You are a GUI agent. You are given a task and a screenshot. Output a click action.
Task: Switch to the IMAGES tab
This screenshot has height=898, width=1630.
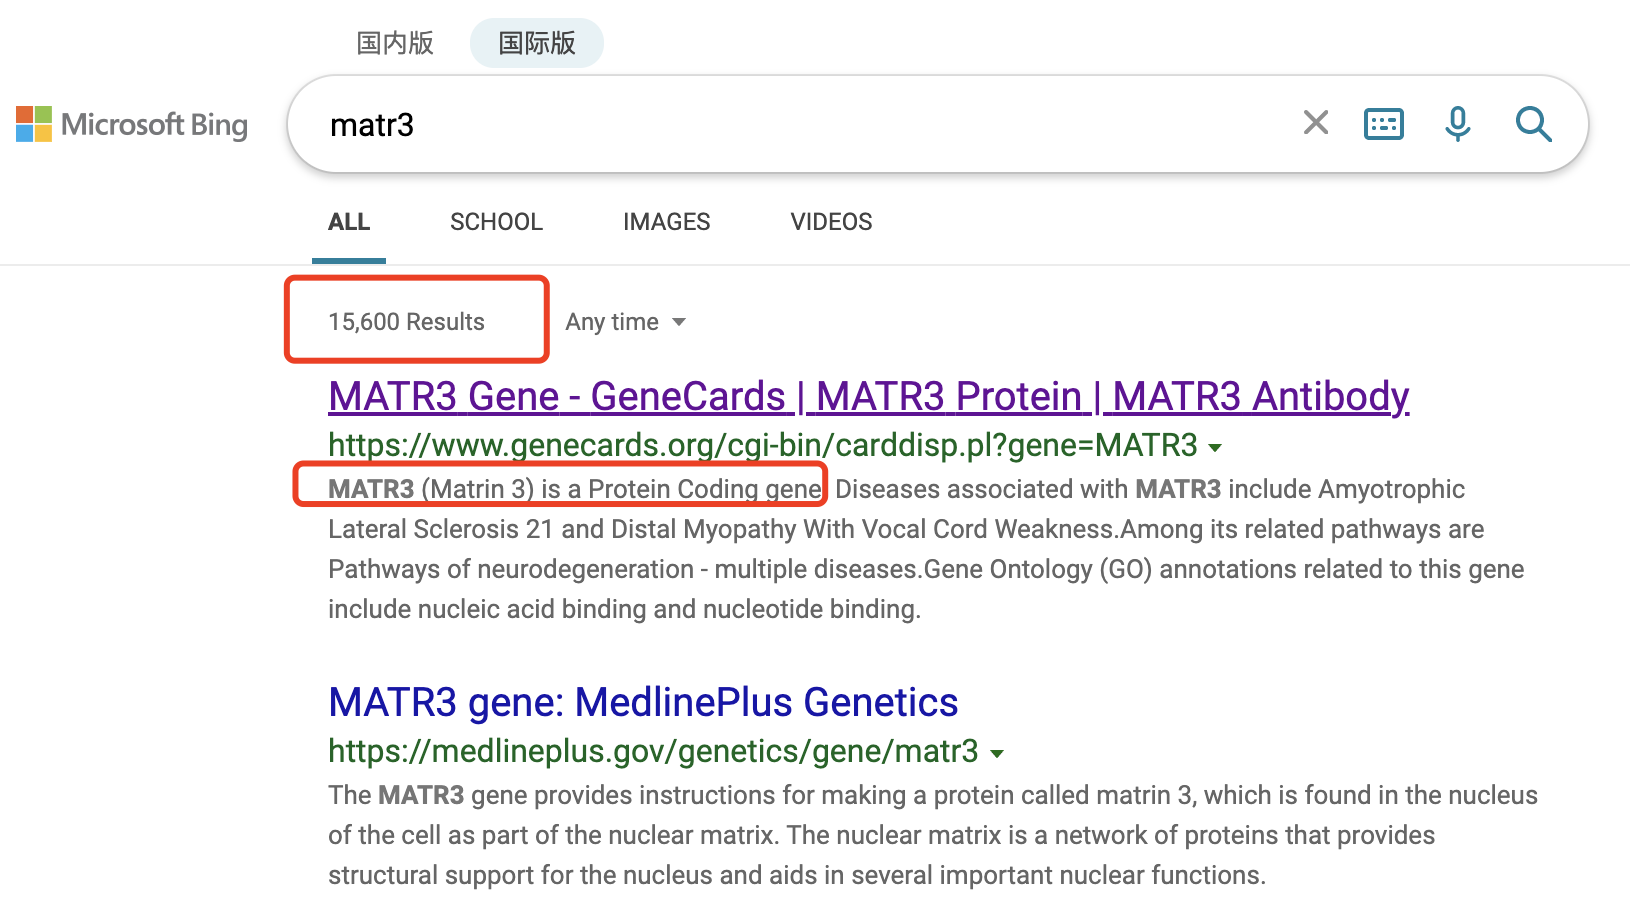[666, 222]
